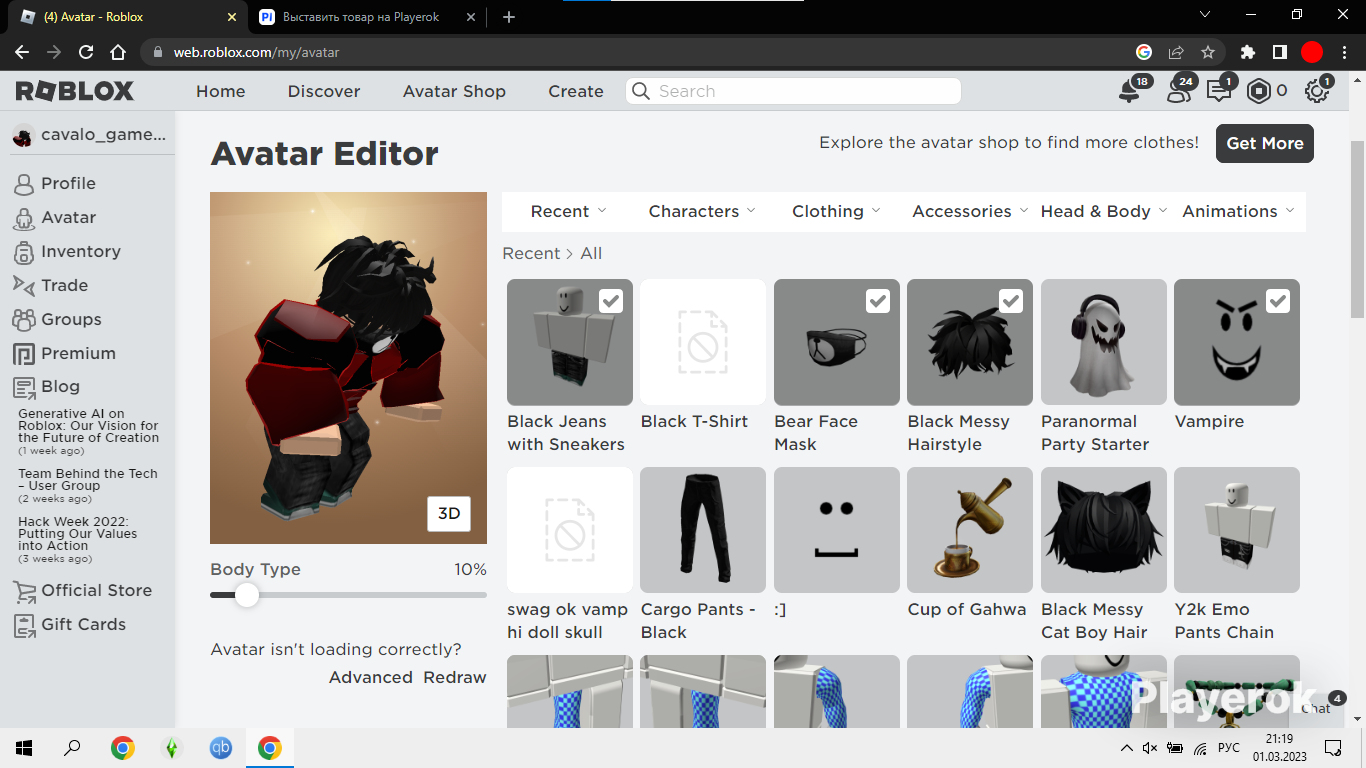Expand the Animations dropdown

point(1238,212)
